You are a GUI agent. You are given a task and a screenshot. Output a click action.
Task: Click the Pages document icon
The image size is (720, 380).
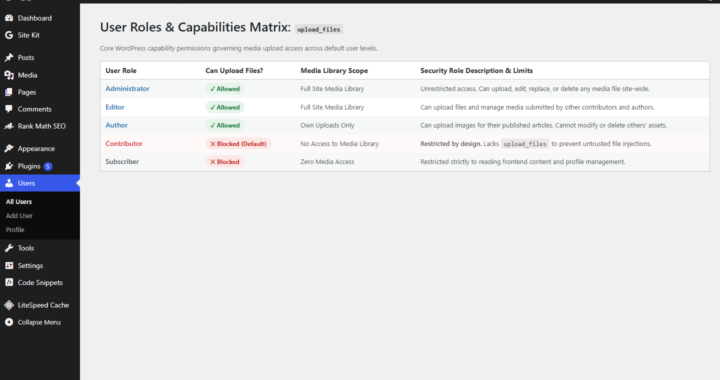pyautogui.click(x=9, y=92)
